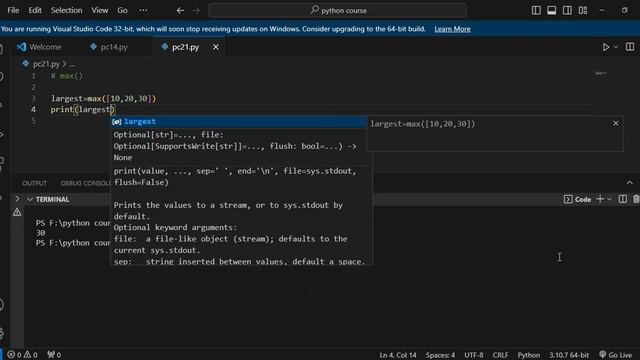Click the comment line # max()
Viewport: 640px width, 360px height.
(67, 76)
